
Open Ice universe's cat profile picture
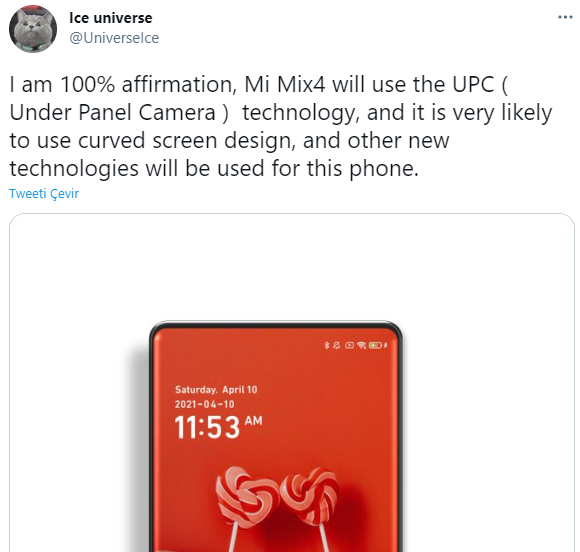(33, 29)
